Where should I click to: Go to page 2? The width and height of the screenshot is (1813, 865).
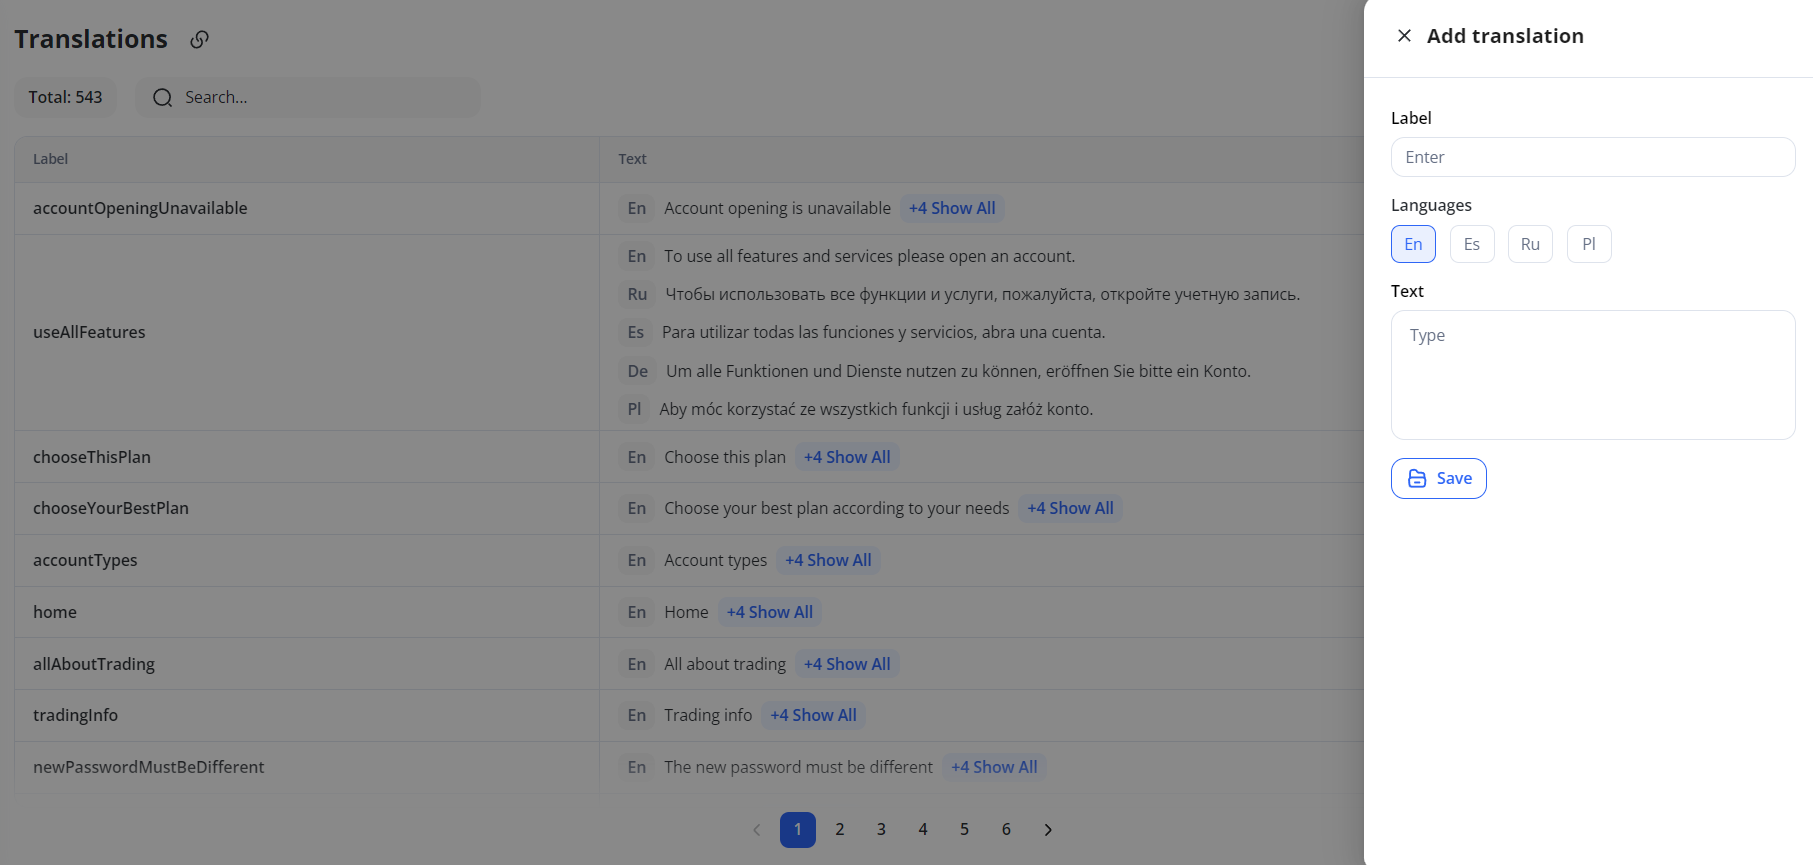click(840, 830)
